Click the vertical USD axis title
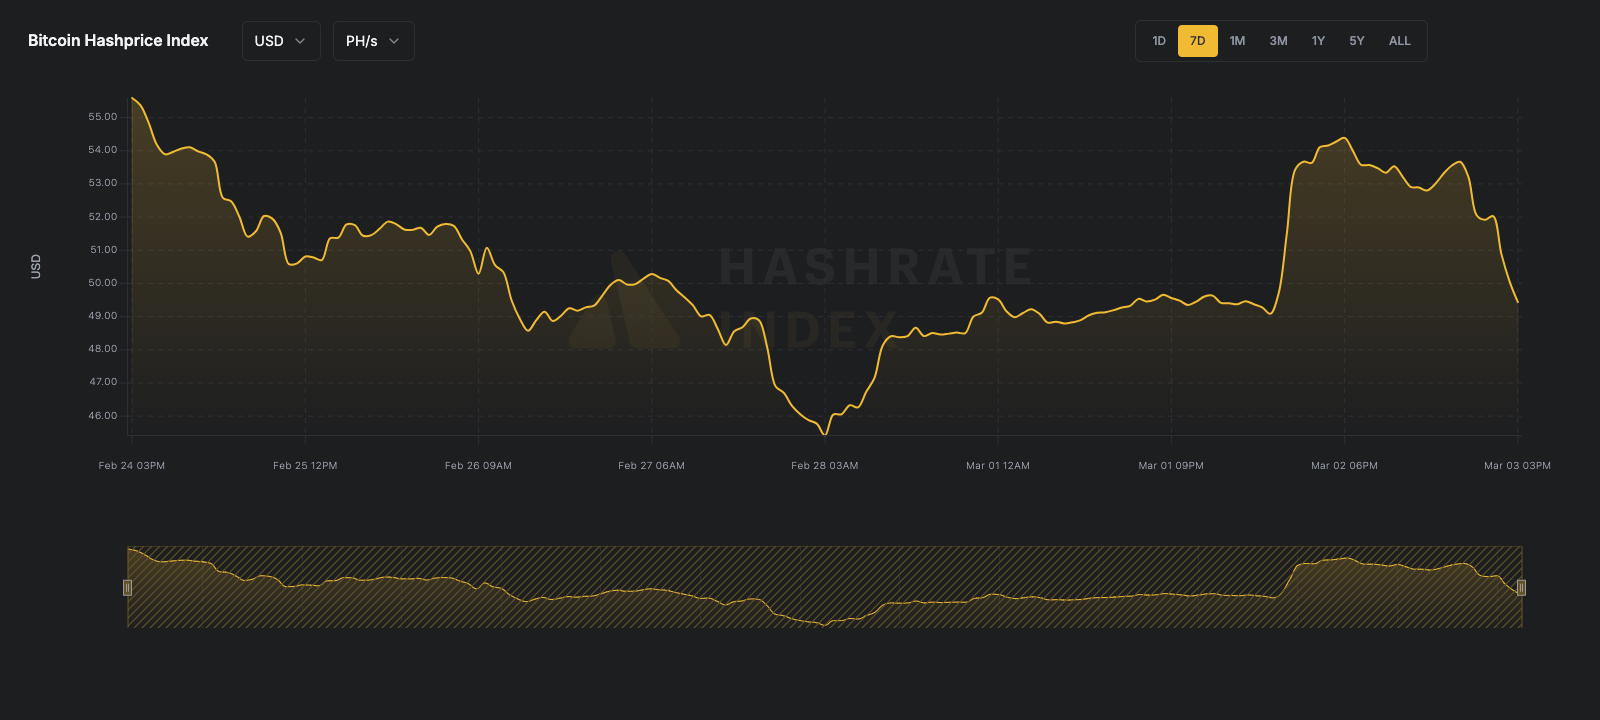 point(36,266)
